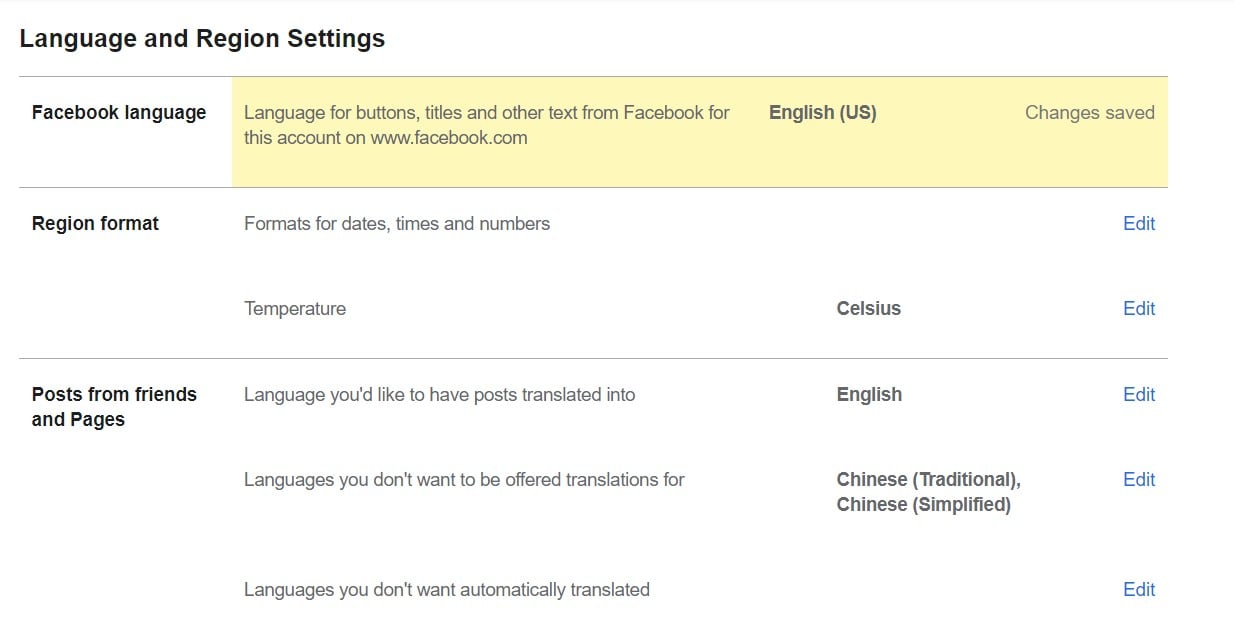Click Languages you don't want automatically translated text
The height and width of the screenshot is (625, 1234).
(447, 590)
